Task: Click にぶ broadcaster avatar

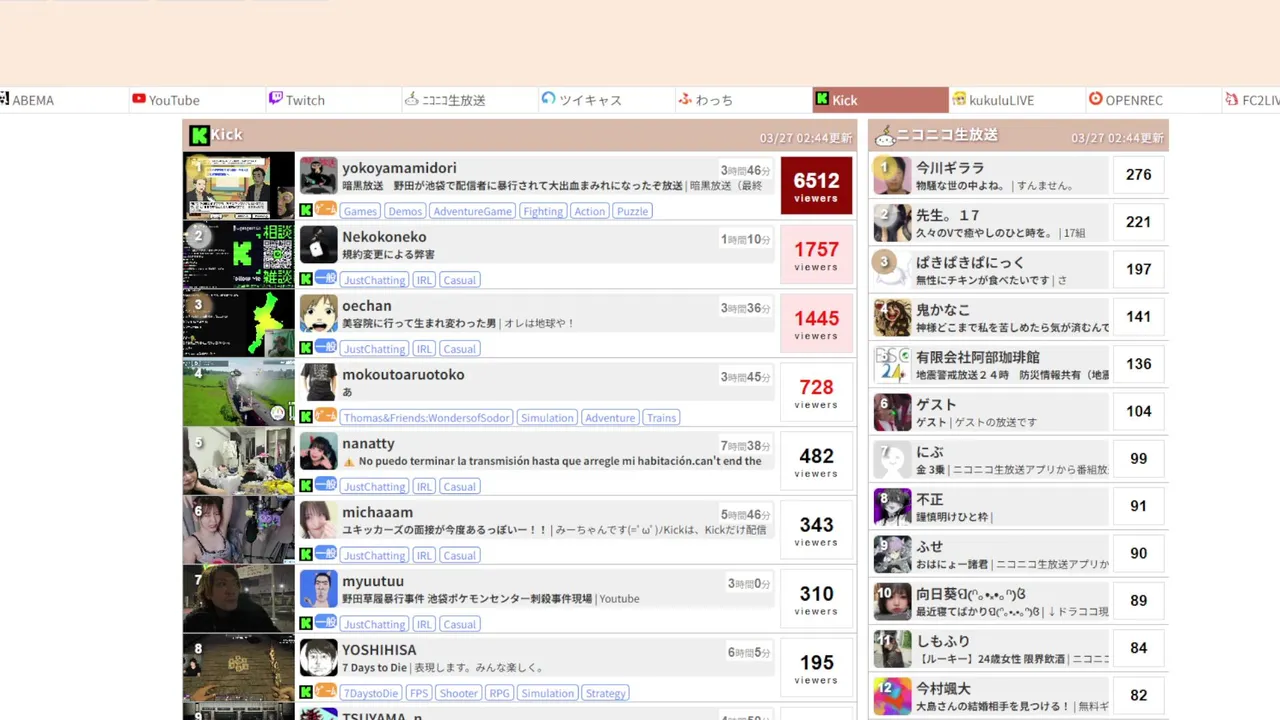Action: click(x=892, y=460)
